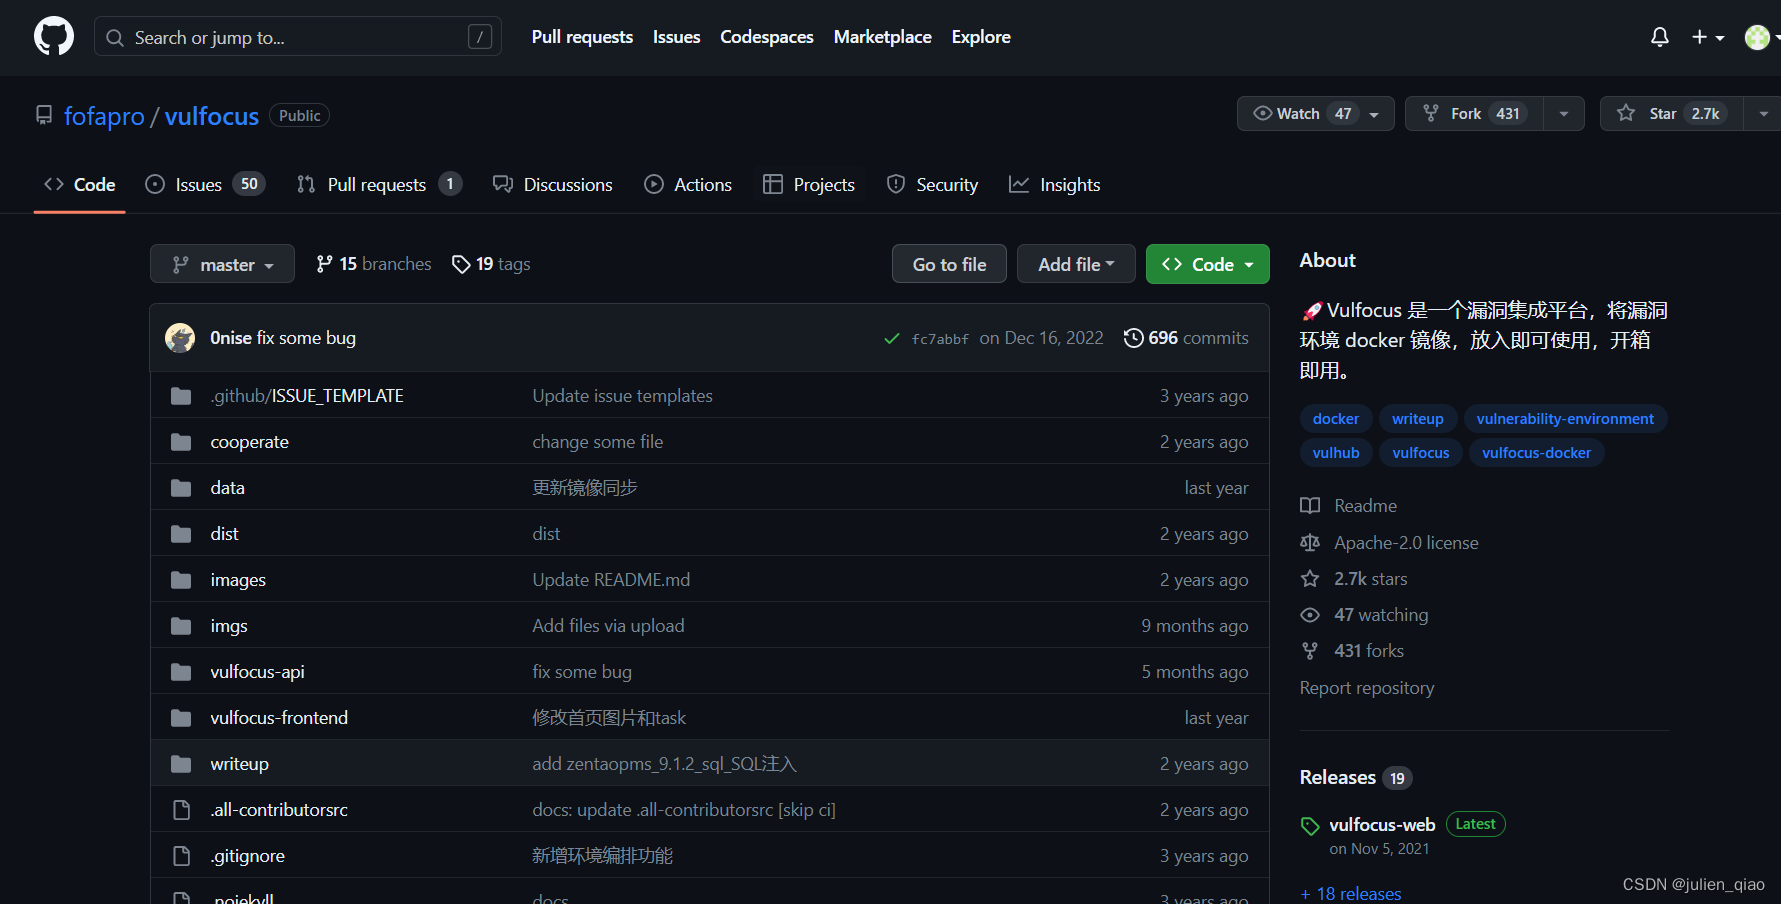Switch to the repository Pull requests tab

tap(379, 185)
